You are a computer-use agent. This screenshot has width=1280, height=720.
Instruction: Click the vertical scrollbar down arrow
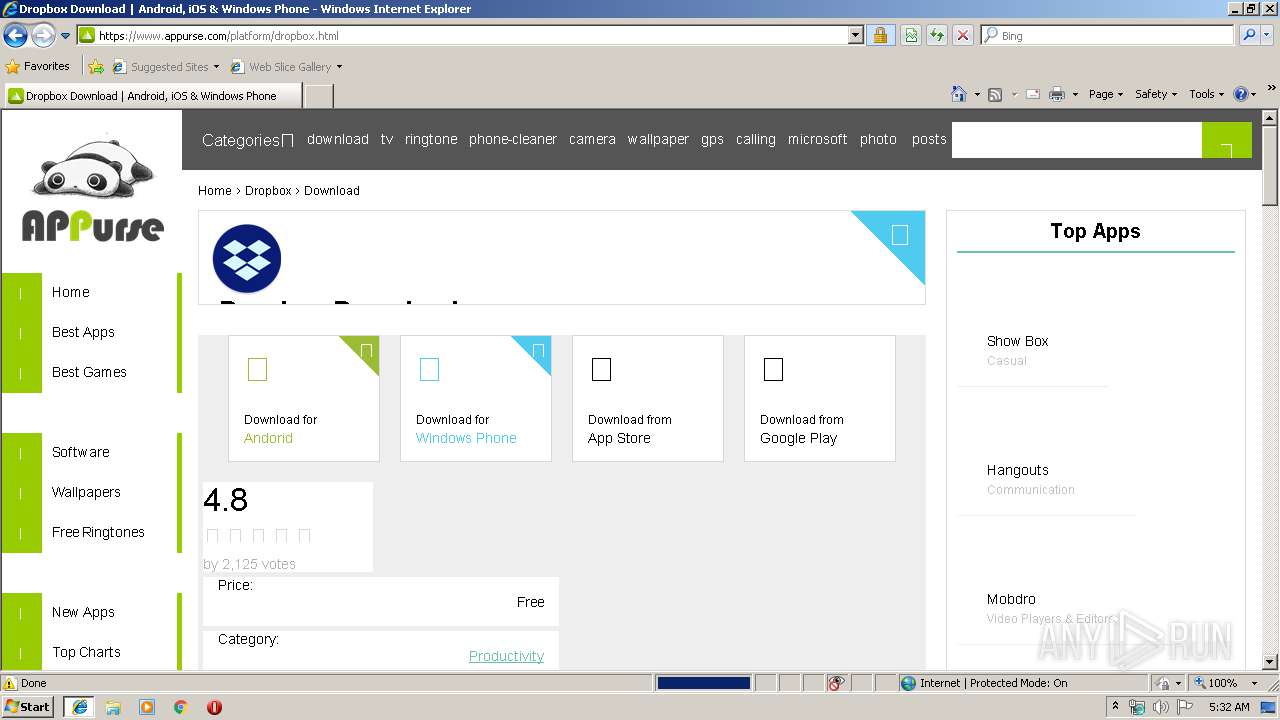pyautogui.click(x=1270, y=662)
